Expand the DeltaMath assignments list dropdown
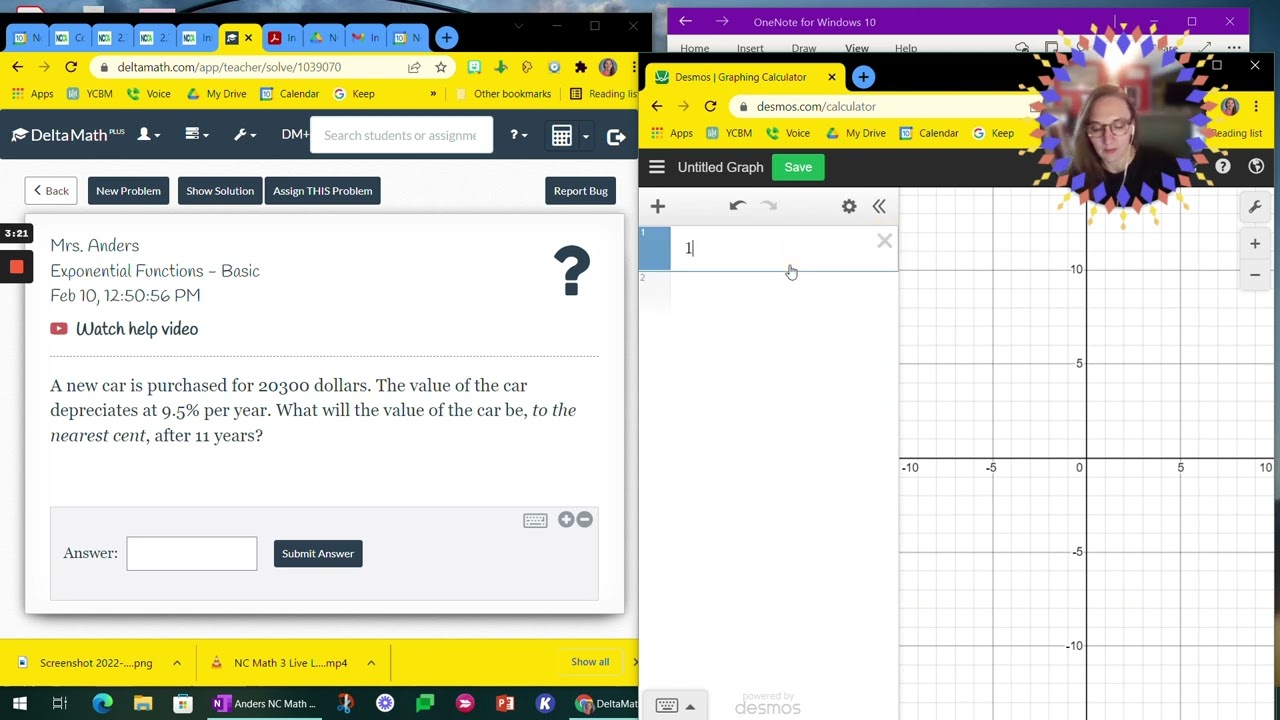The width and height of the screenshot is (1280, 720). click(196, 135)
